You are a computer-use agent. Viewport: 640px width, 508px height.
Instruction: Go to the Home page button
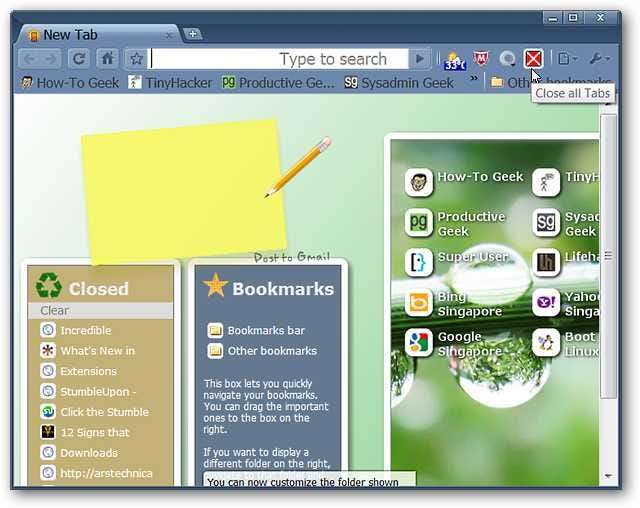click(x=107, y=59)
